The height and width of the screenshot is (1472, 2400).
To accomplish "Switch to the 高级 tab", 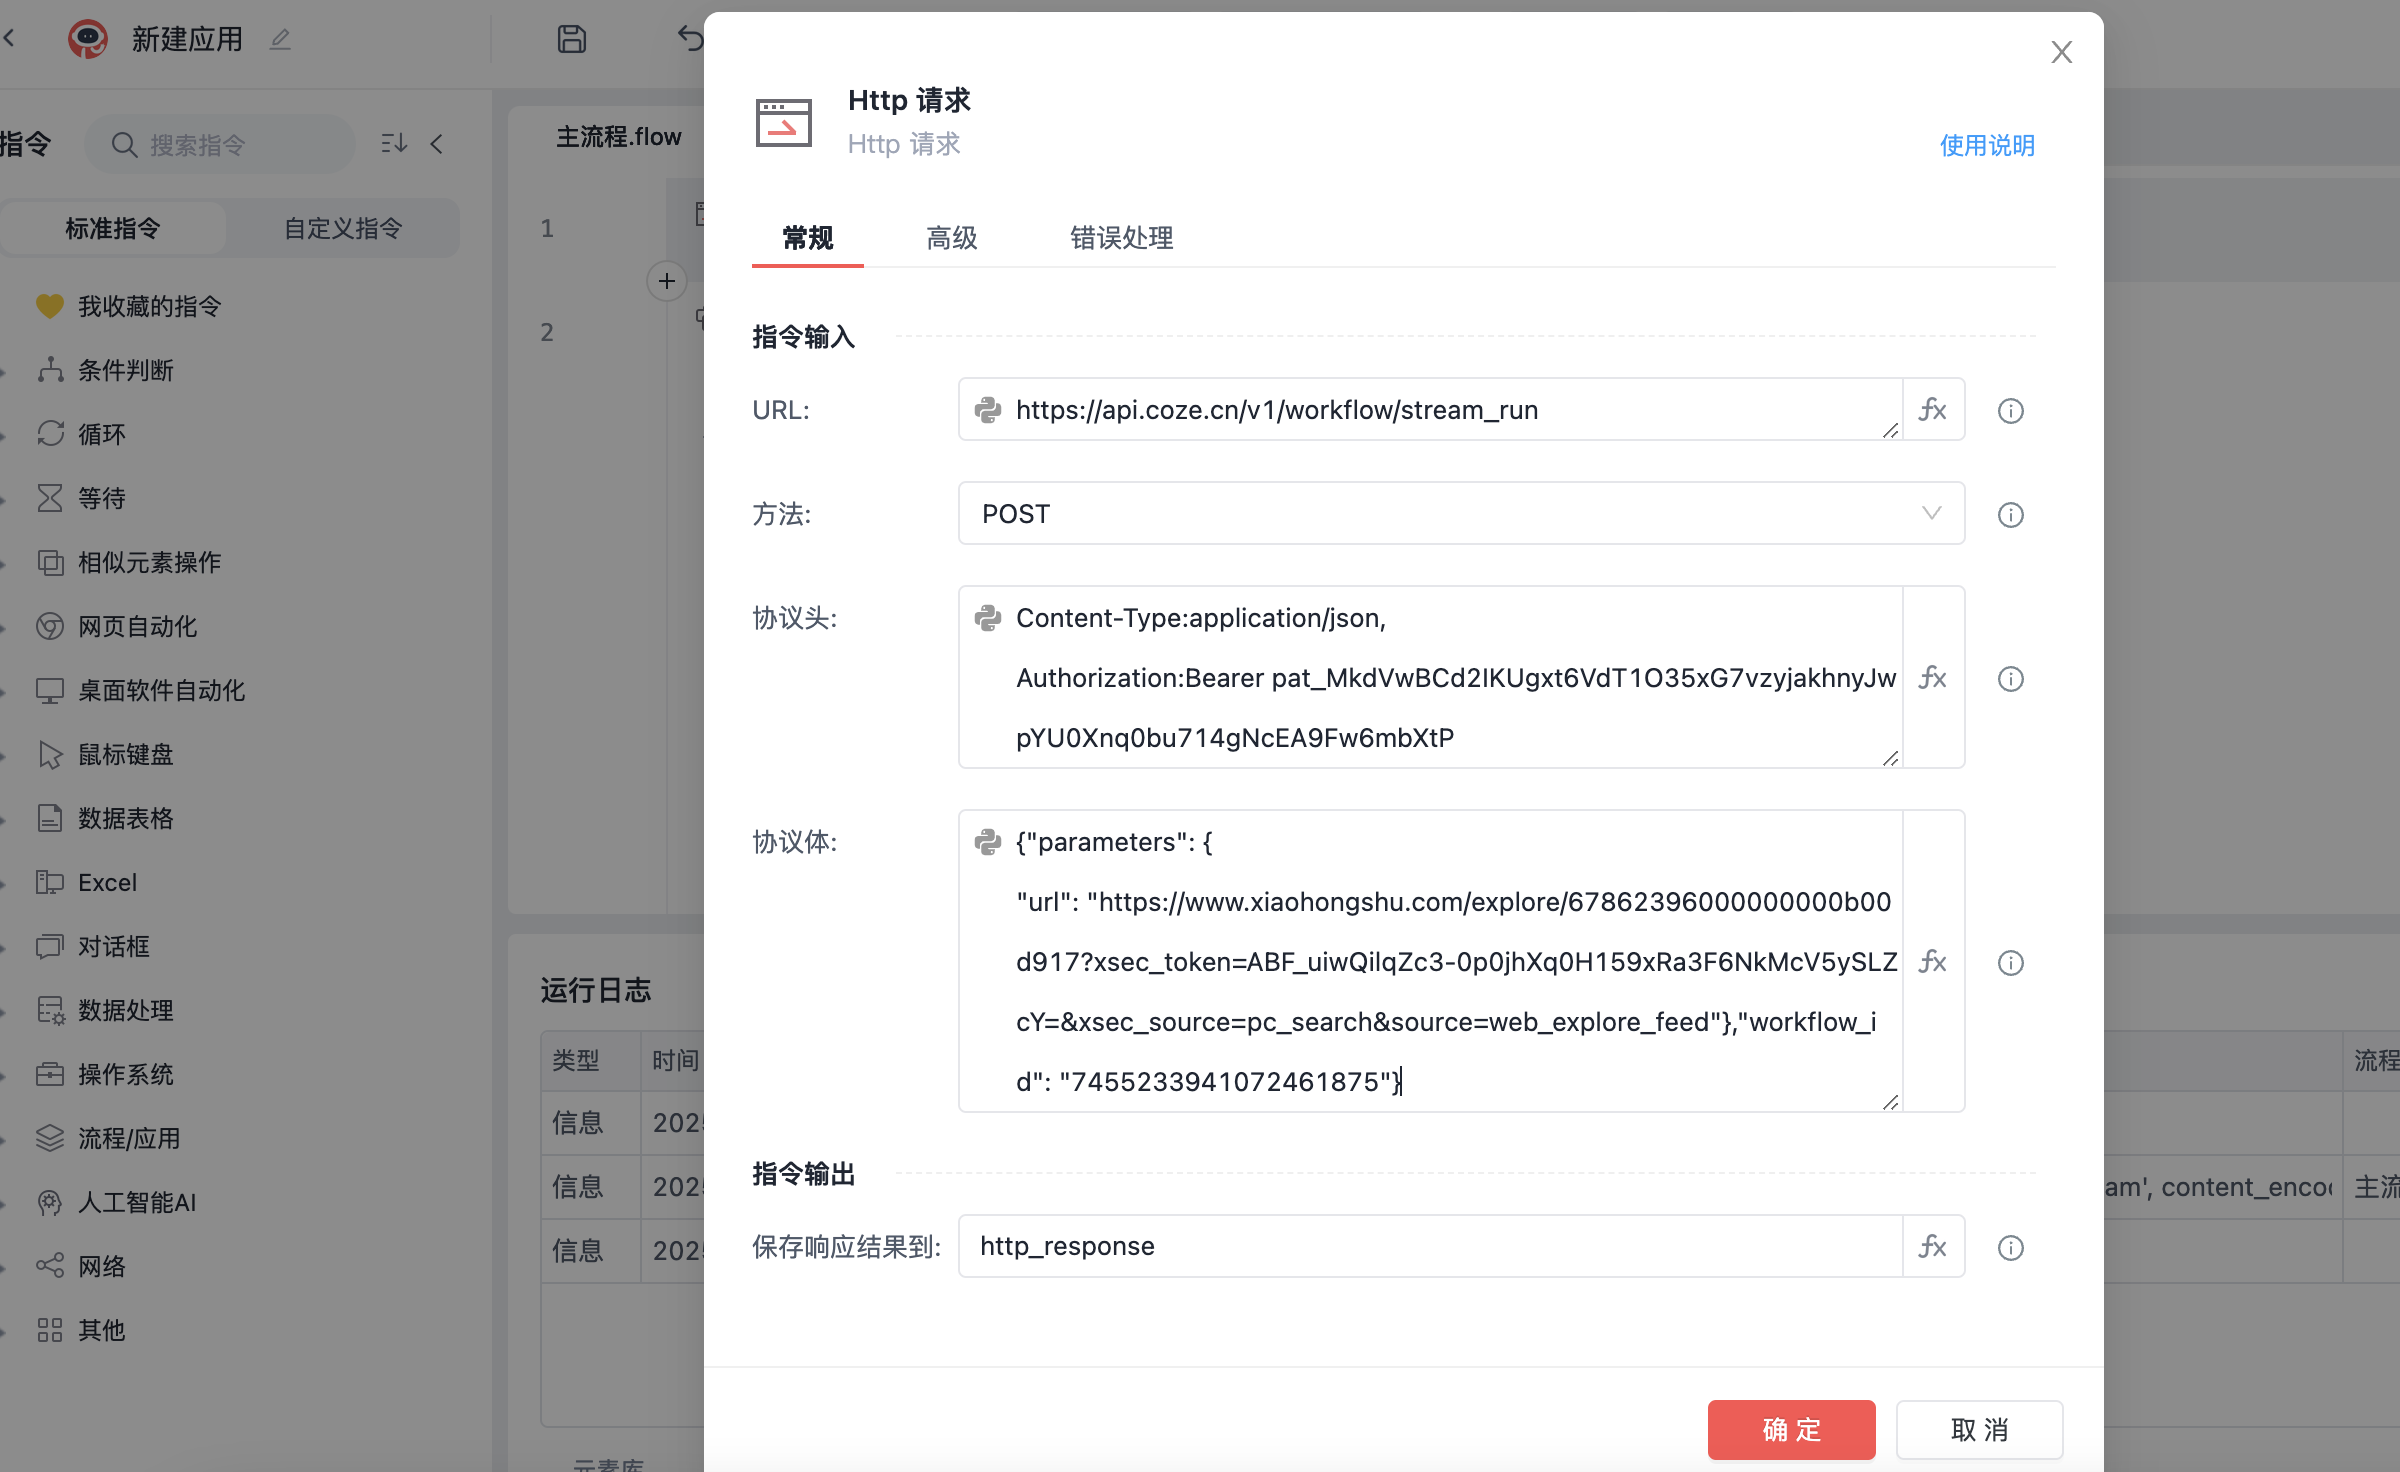I will tap(951, 238).
